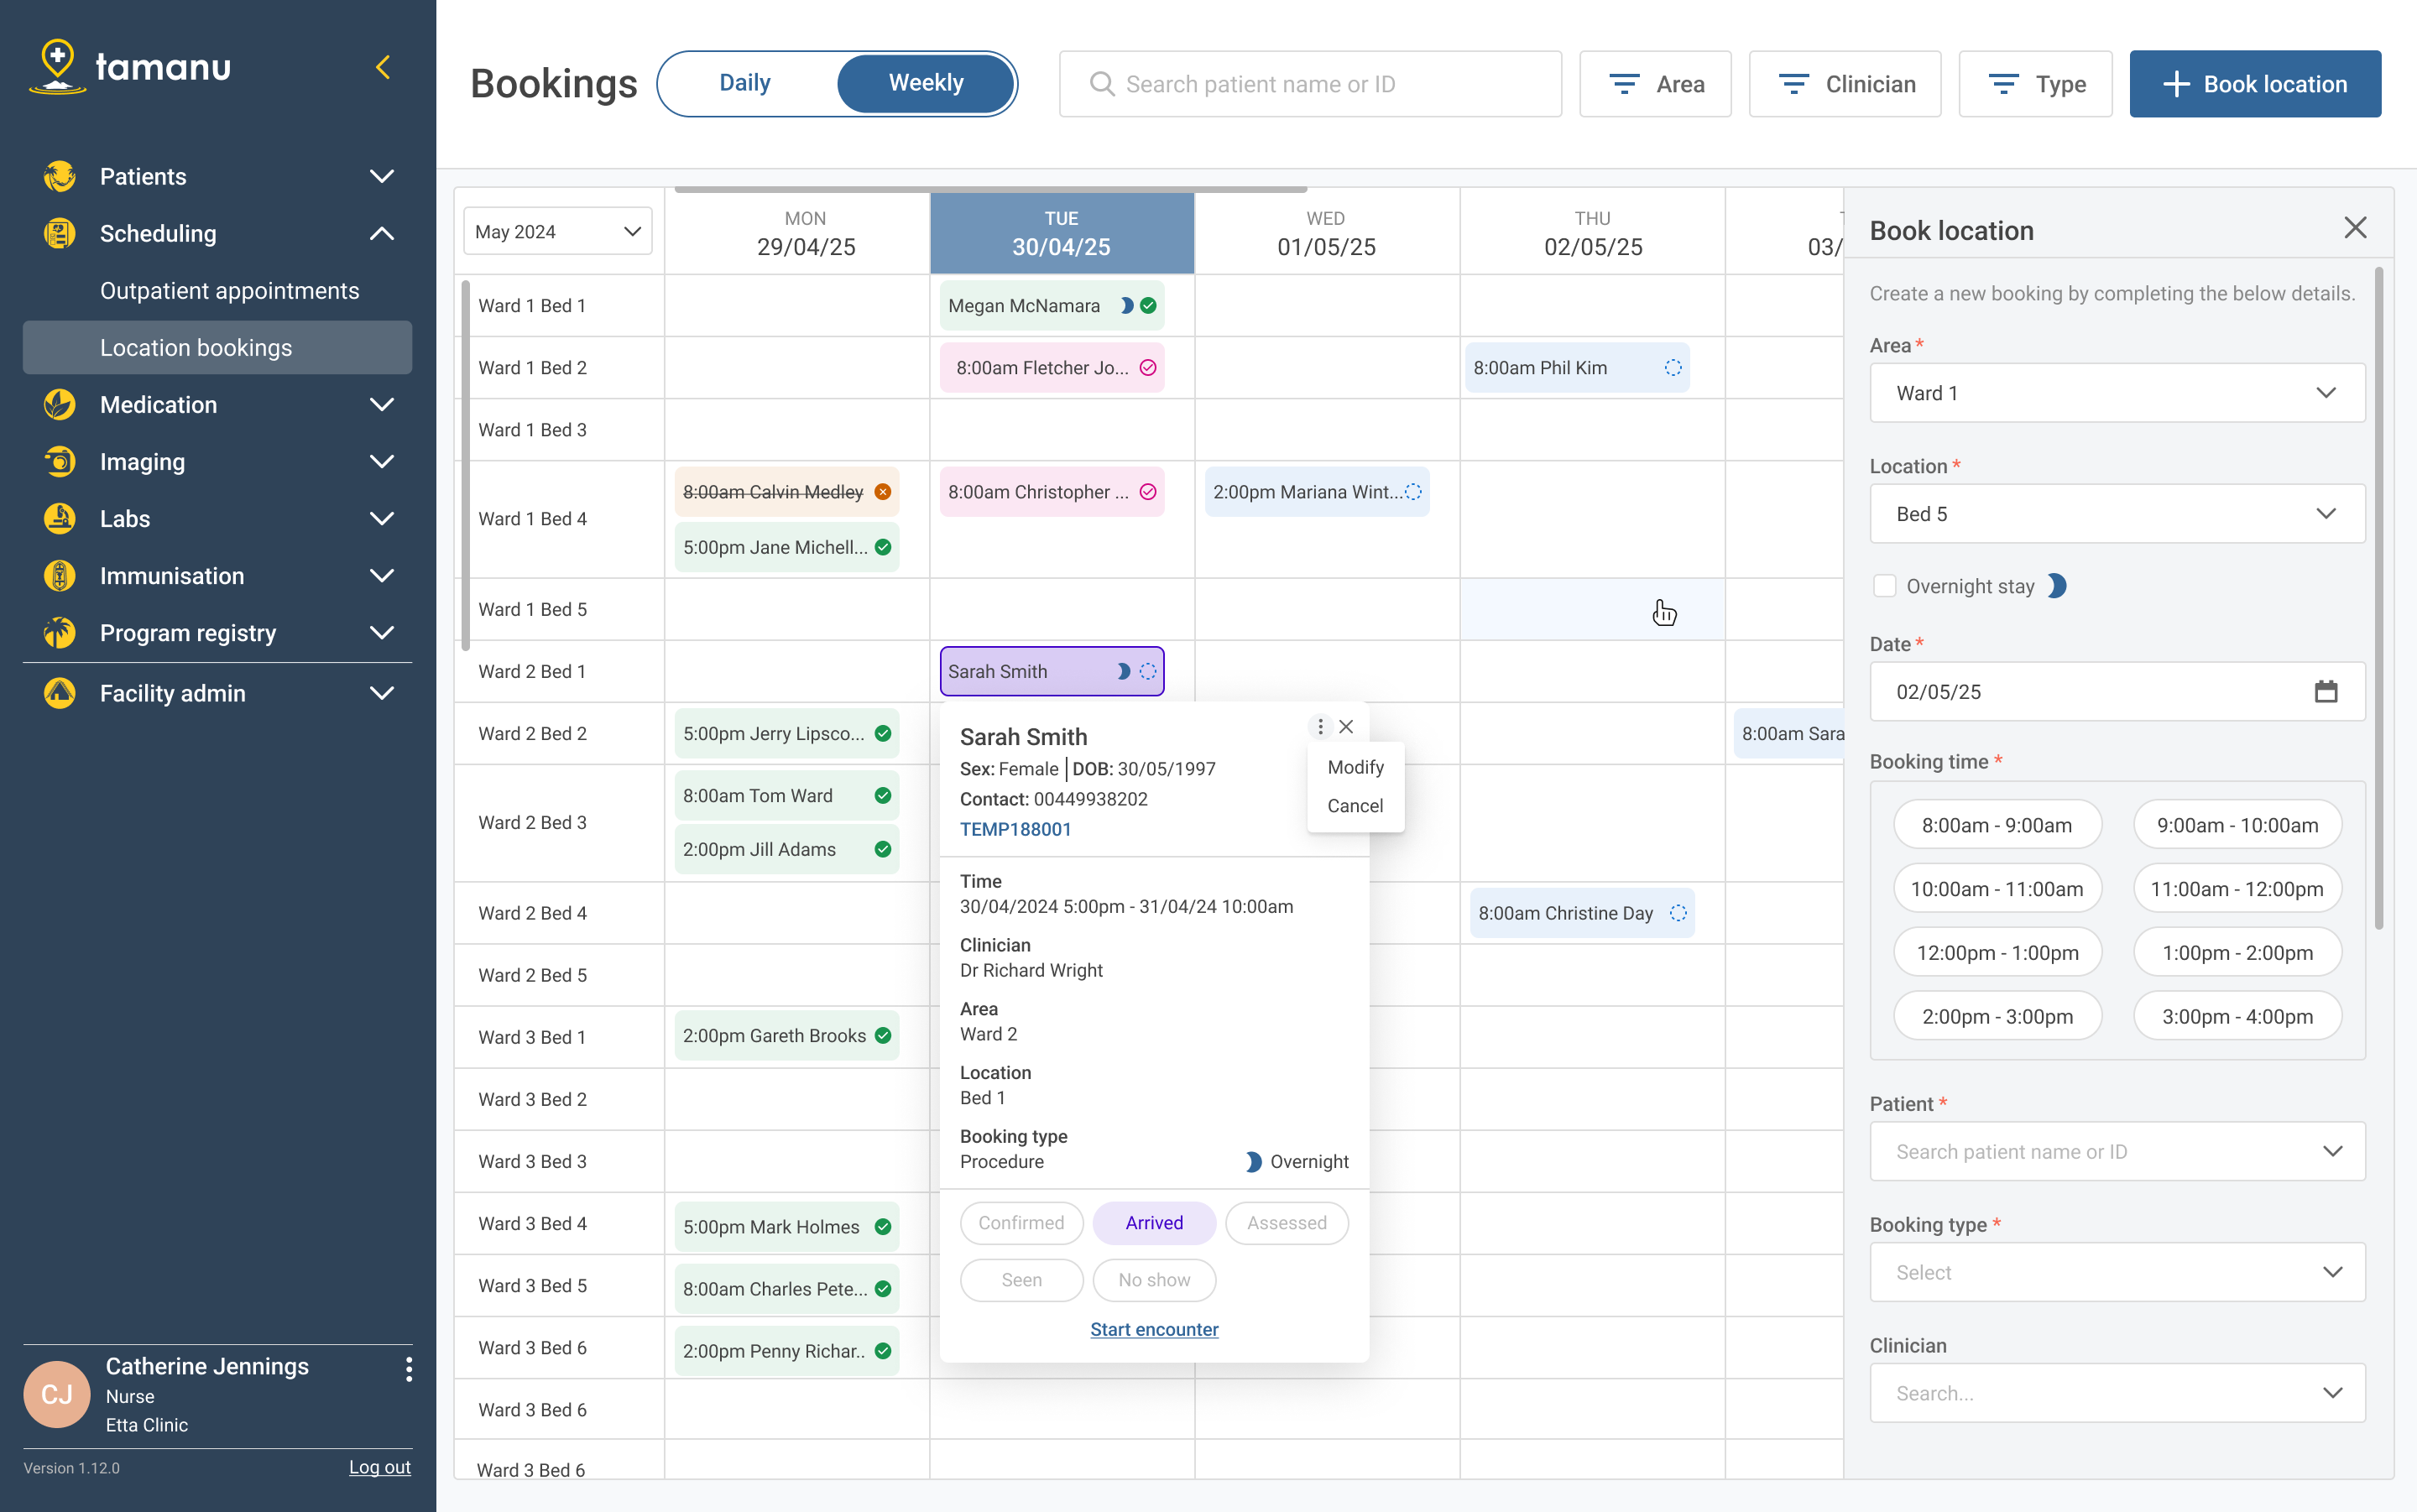This screenshot has width=2417, height=1512.
Task: Choose Modify from the context menu
Action: coord(1355,767)
